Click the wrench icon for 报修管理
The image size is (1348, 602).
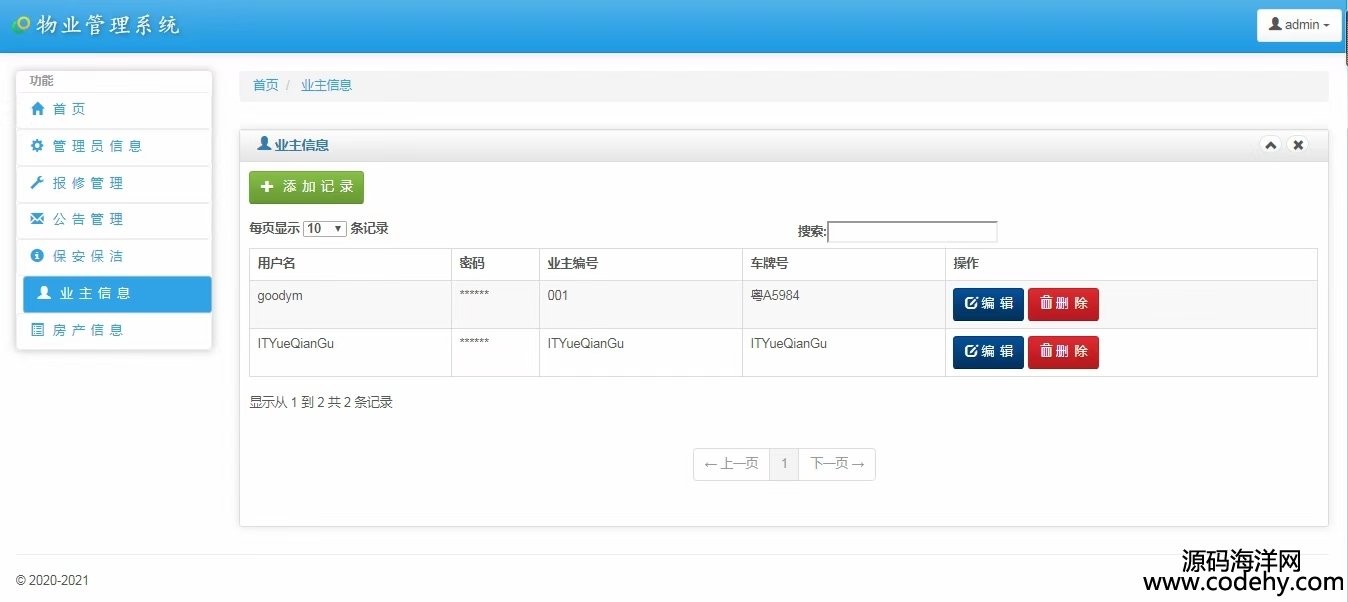pyautogui.click(x=38, y=183)
